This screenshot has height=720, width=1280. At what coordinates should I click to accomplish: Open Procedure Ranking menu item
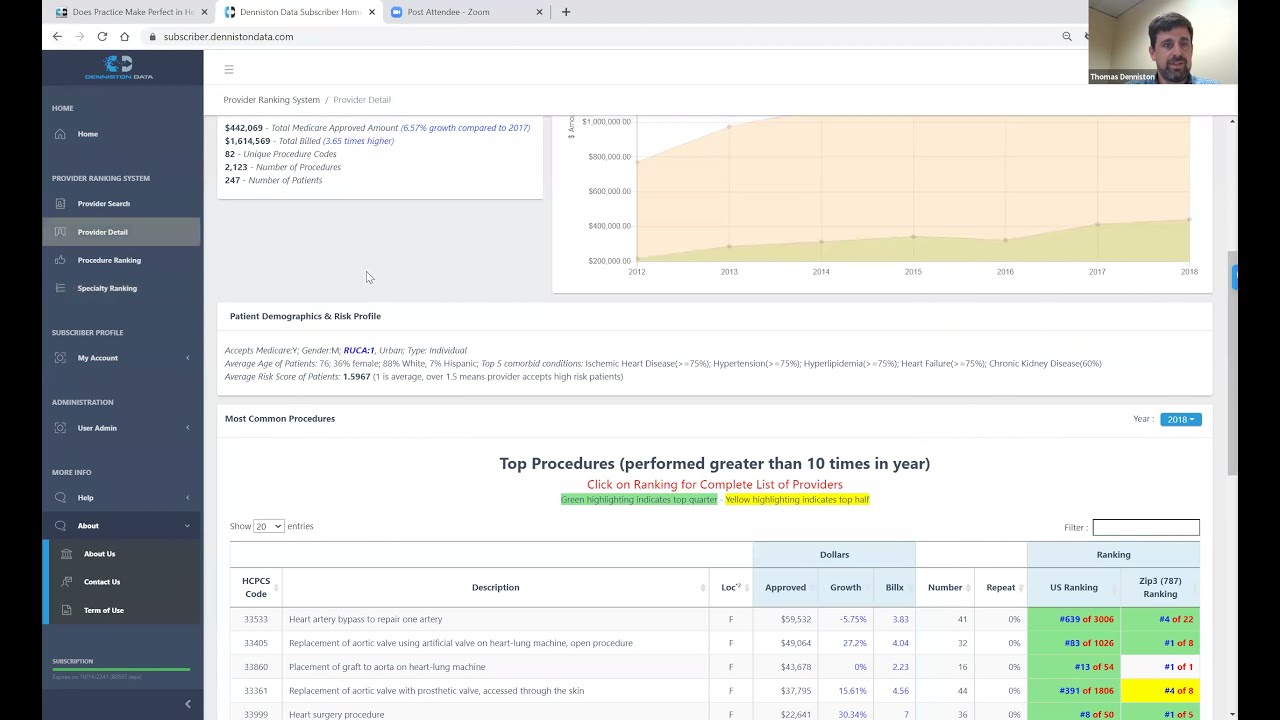point(109,260)
